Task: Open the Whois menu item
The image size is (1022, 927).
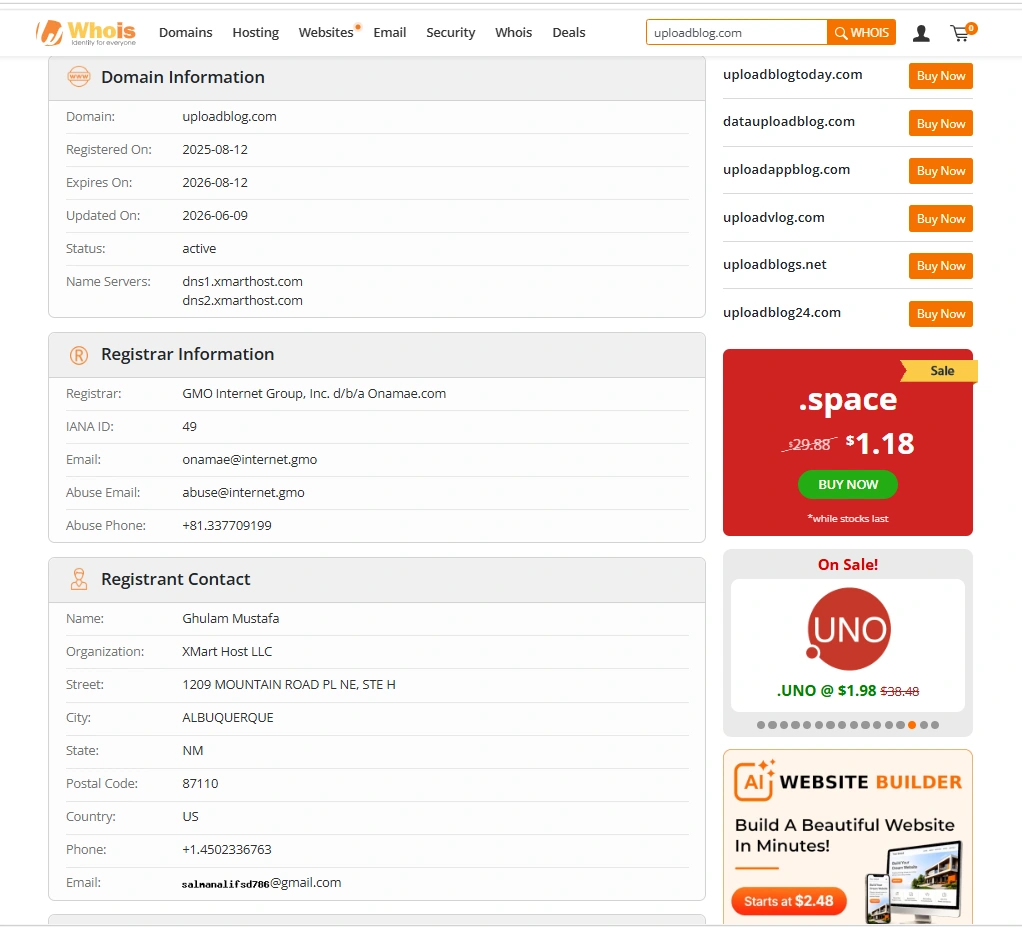Action: [x=514, y=33]
